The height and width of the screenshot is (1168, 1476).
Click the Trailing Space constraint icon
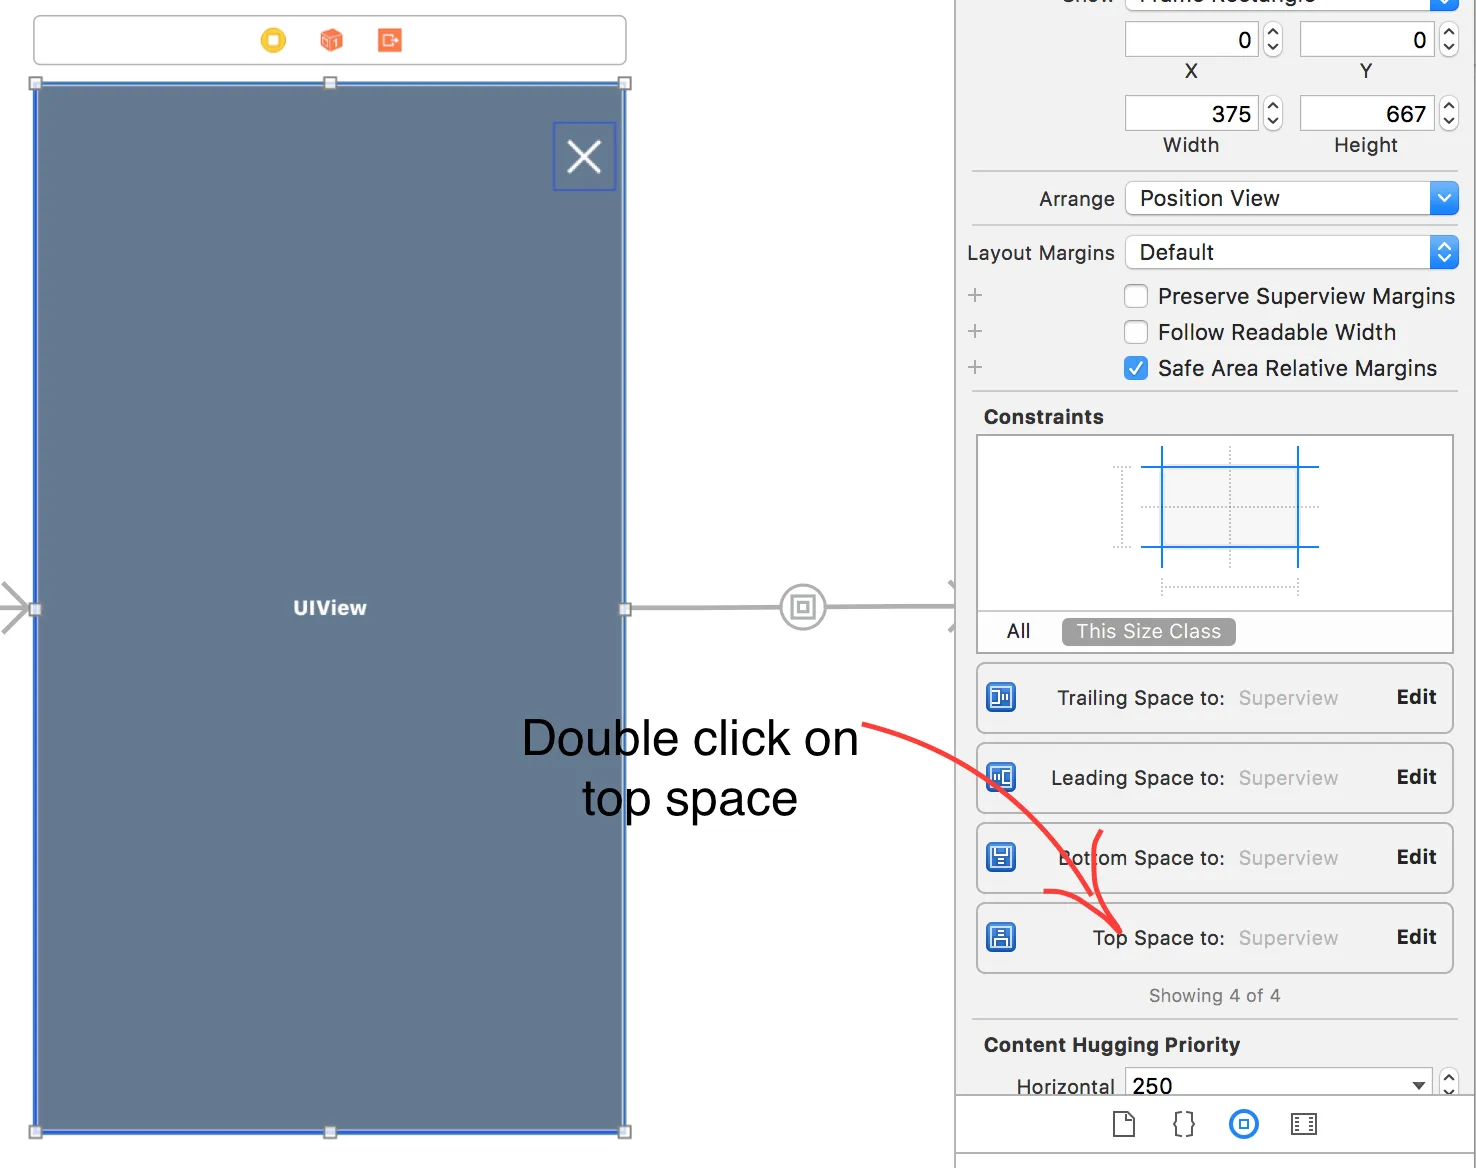pyautogui.click(x=1001, y=697)
